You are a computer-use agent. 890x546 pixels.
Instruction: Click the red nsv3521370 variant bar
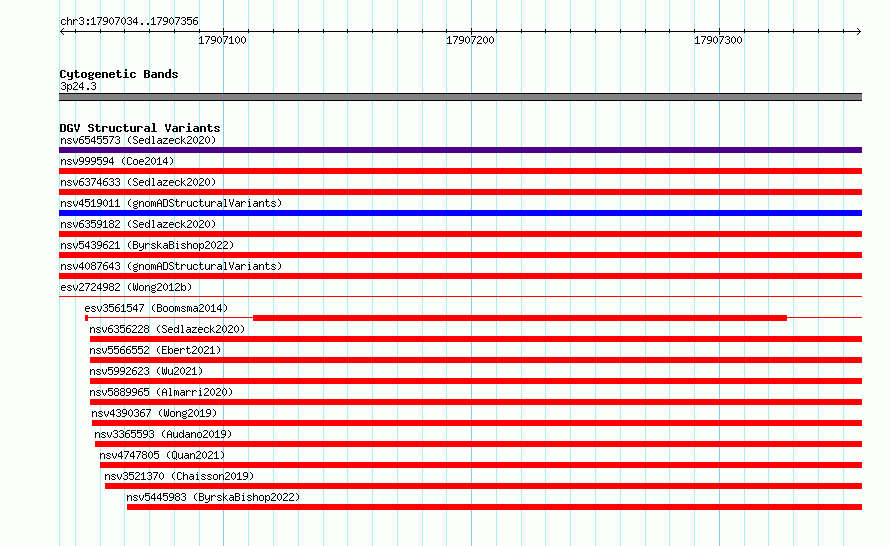484,486
